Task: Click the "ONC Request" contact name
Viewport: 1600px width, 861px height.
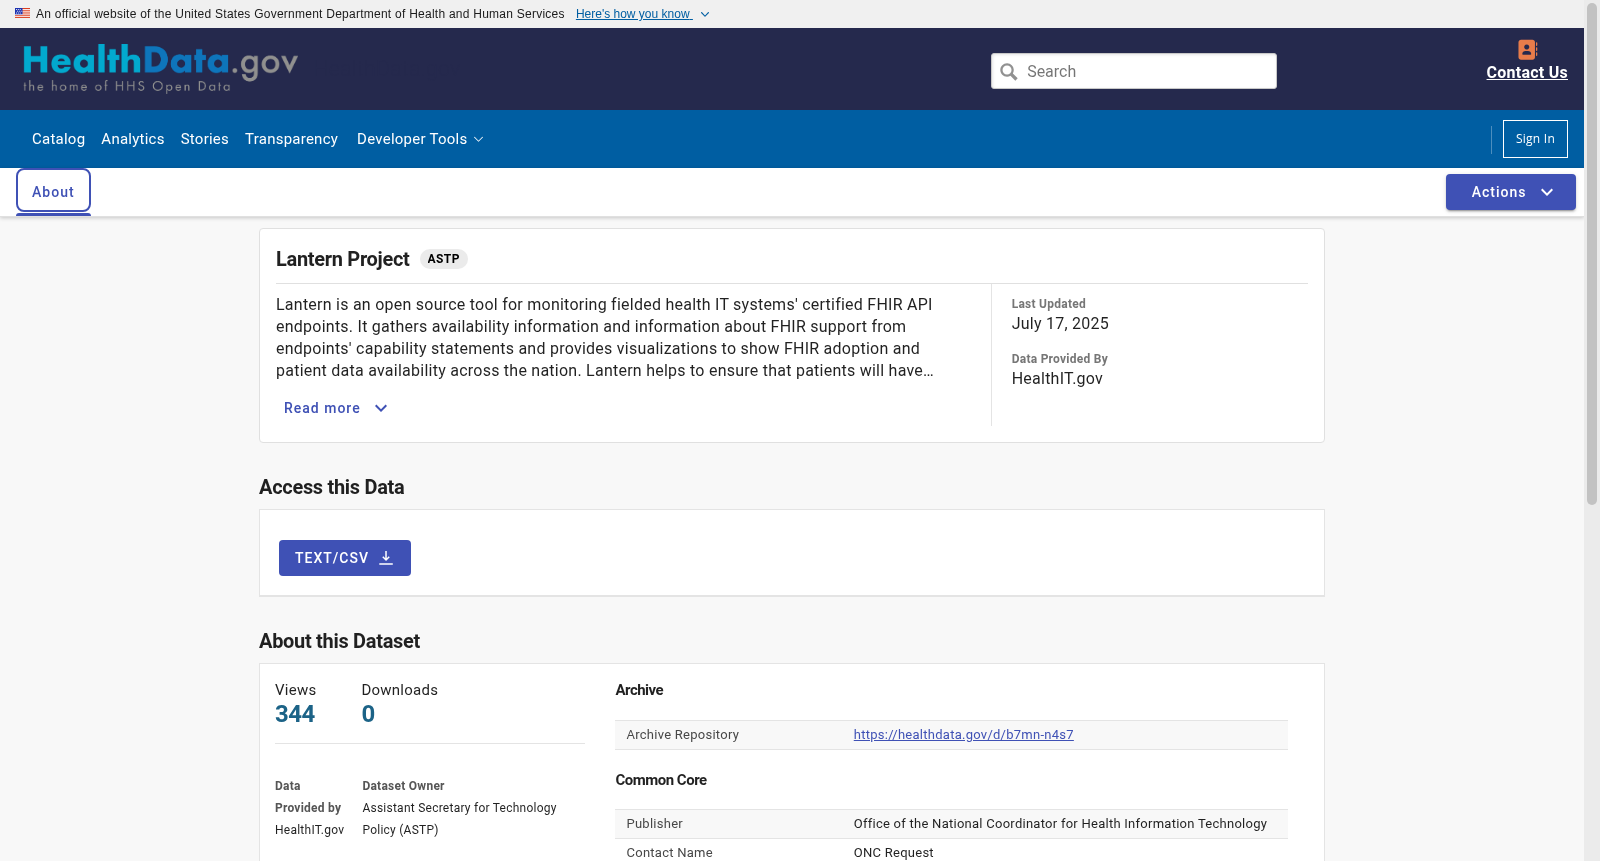Action: coord(893,853)
